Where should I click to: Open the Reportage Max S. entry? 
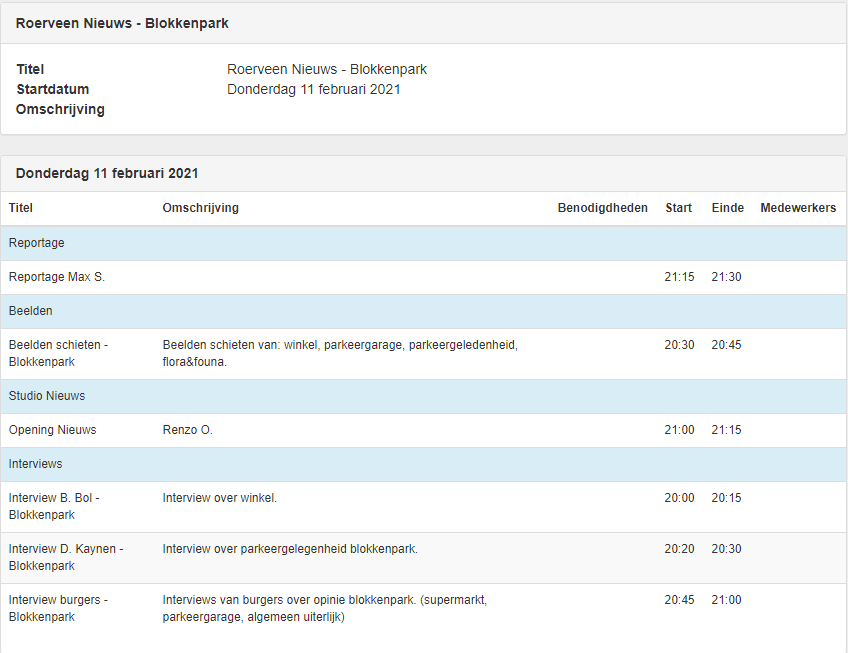click(x=57, y=277)
